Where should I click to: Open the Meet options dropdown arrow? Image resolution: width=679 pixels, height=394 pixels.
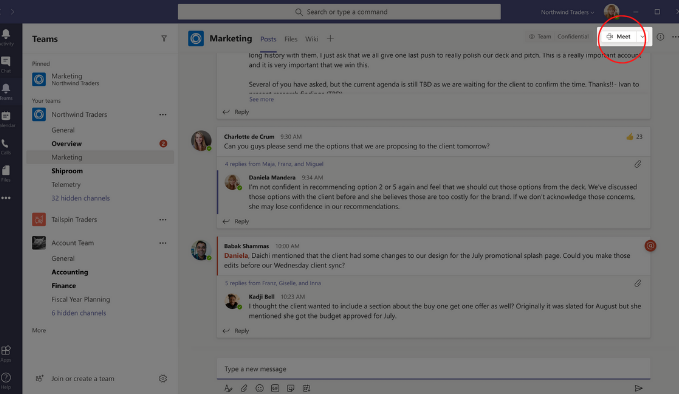click(643, 37)
